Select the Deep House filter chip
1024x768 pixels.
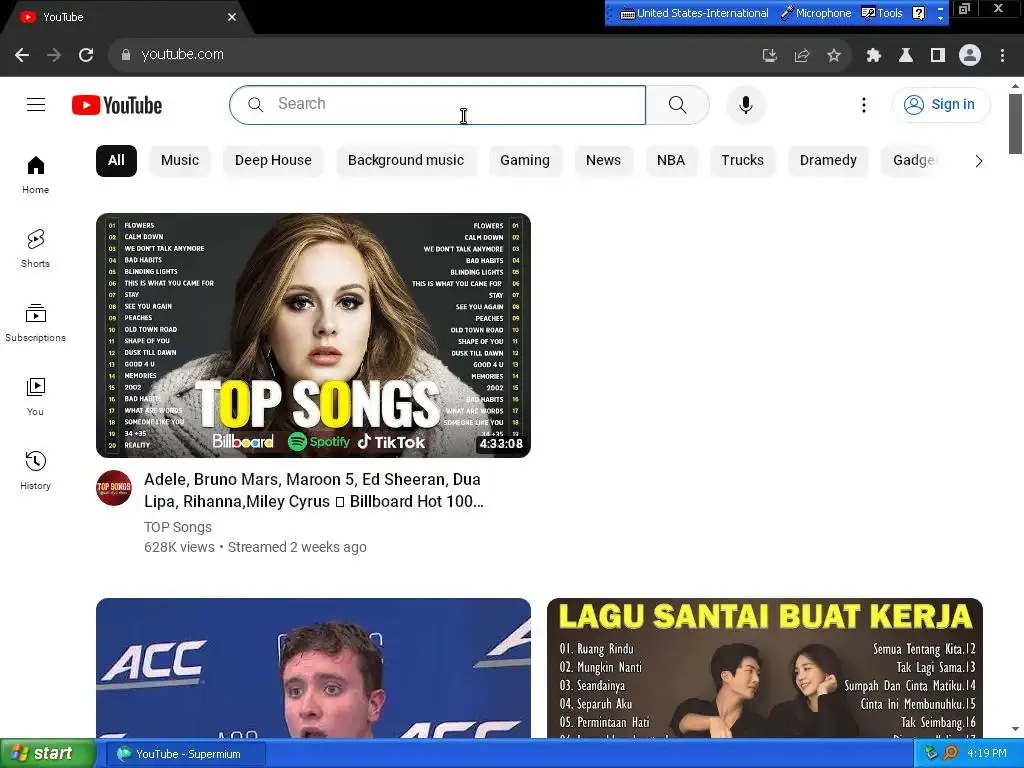point(273,161)
